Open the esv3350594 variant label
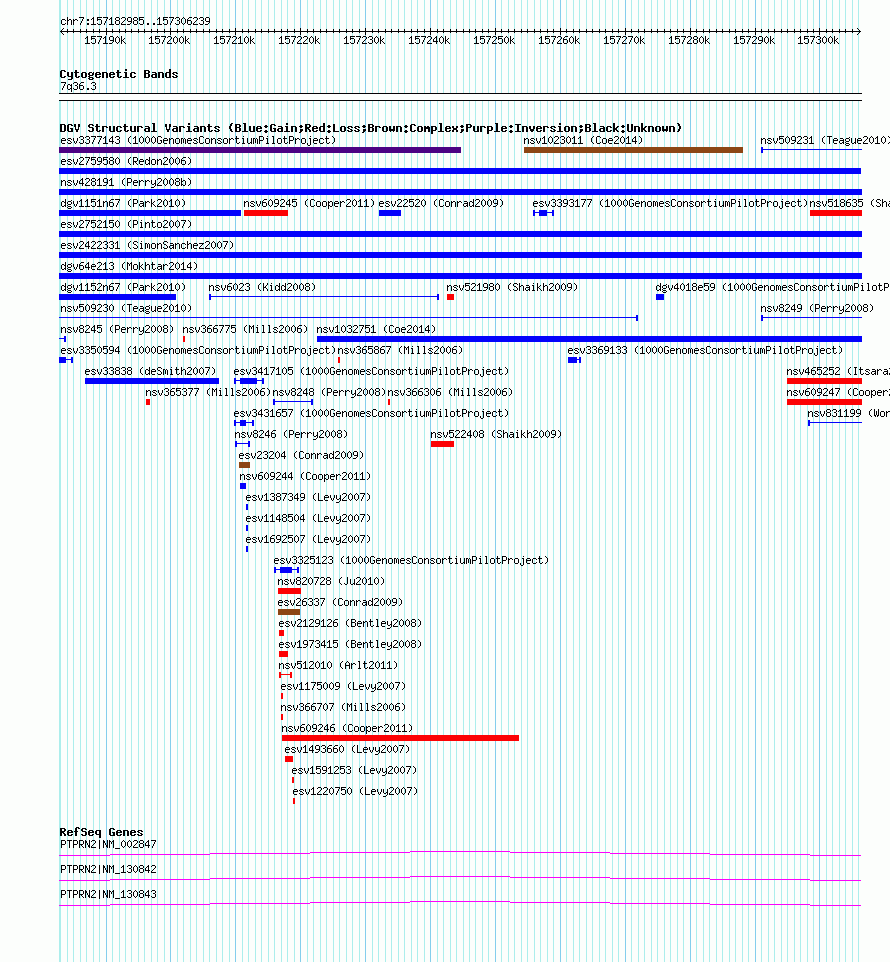Screen dimensions: 890x962 coord(198,350)
